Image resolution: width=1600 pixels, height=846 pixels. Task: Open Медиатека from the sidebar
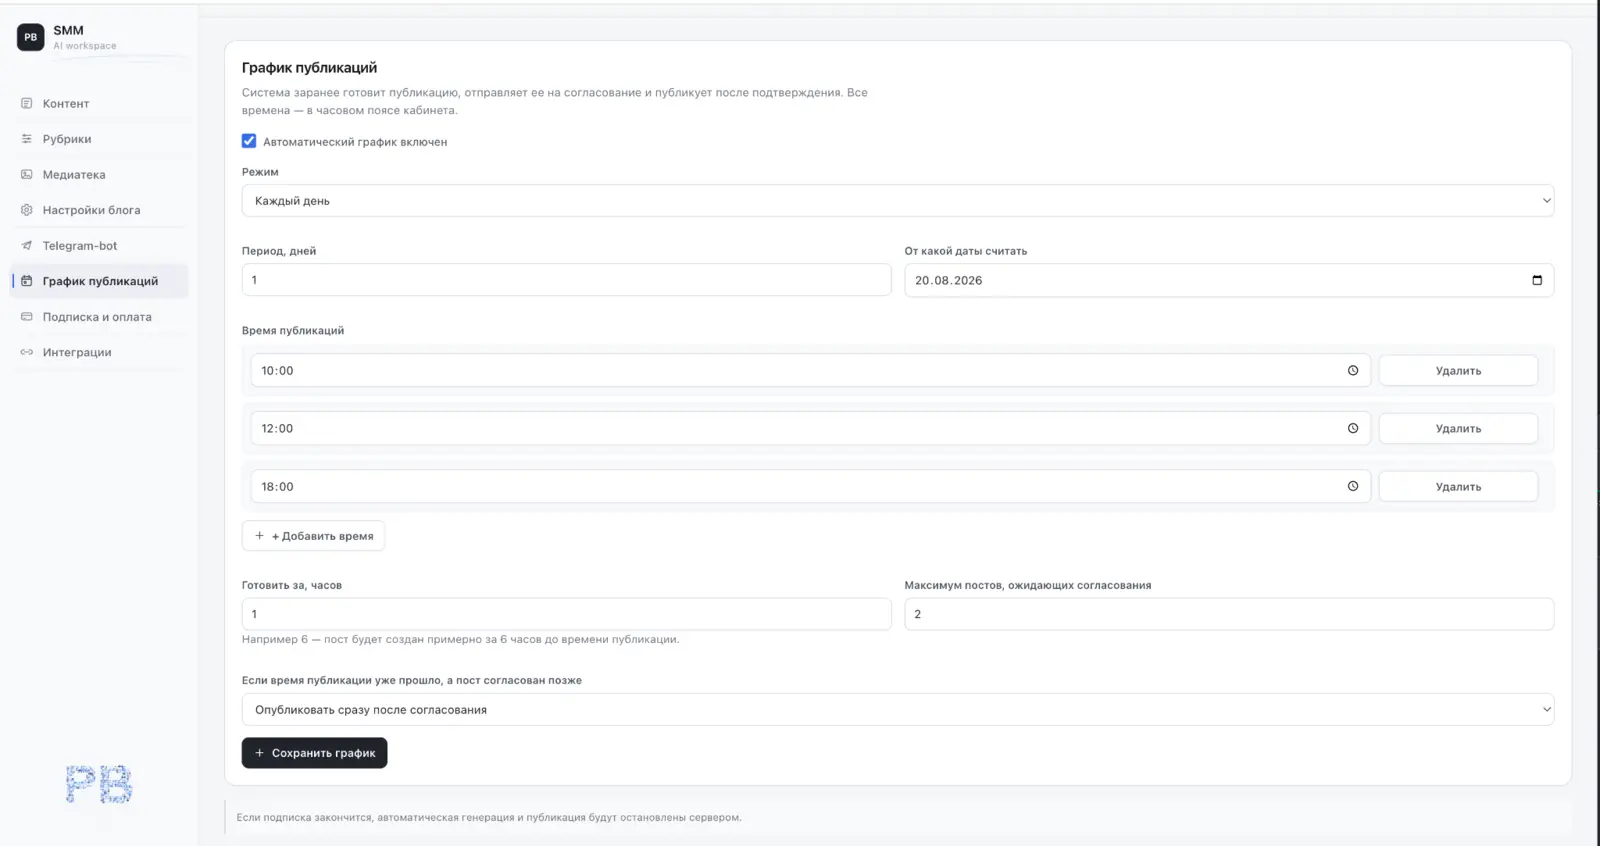(x=99, y=174)
